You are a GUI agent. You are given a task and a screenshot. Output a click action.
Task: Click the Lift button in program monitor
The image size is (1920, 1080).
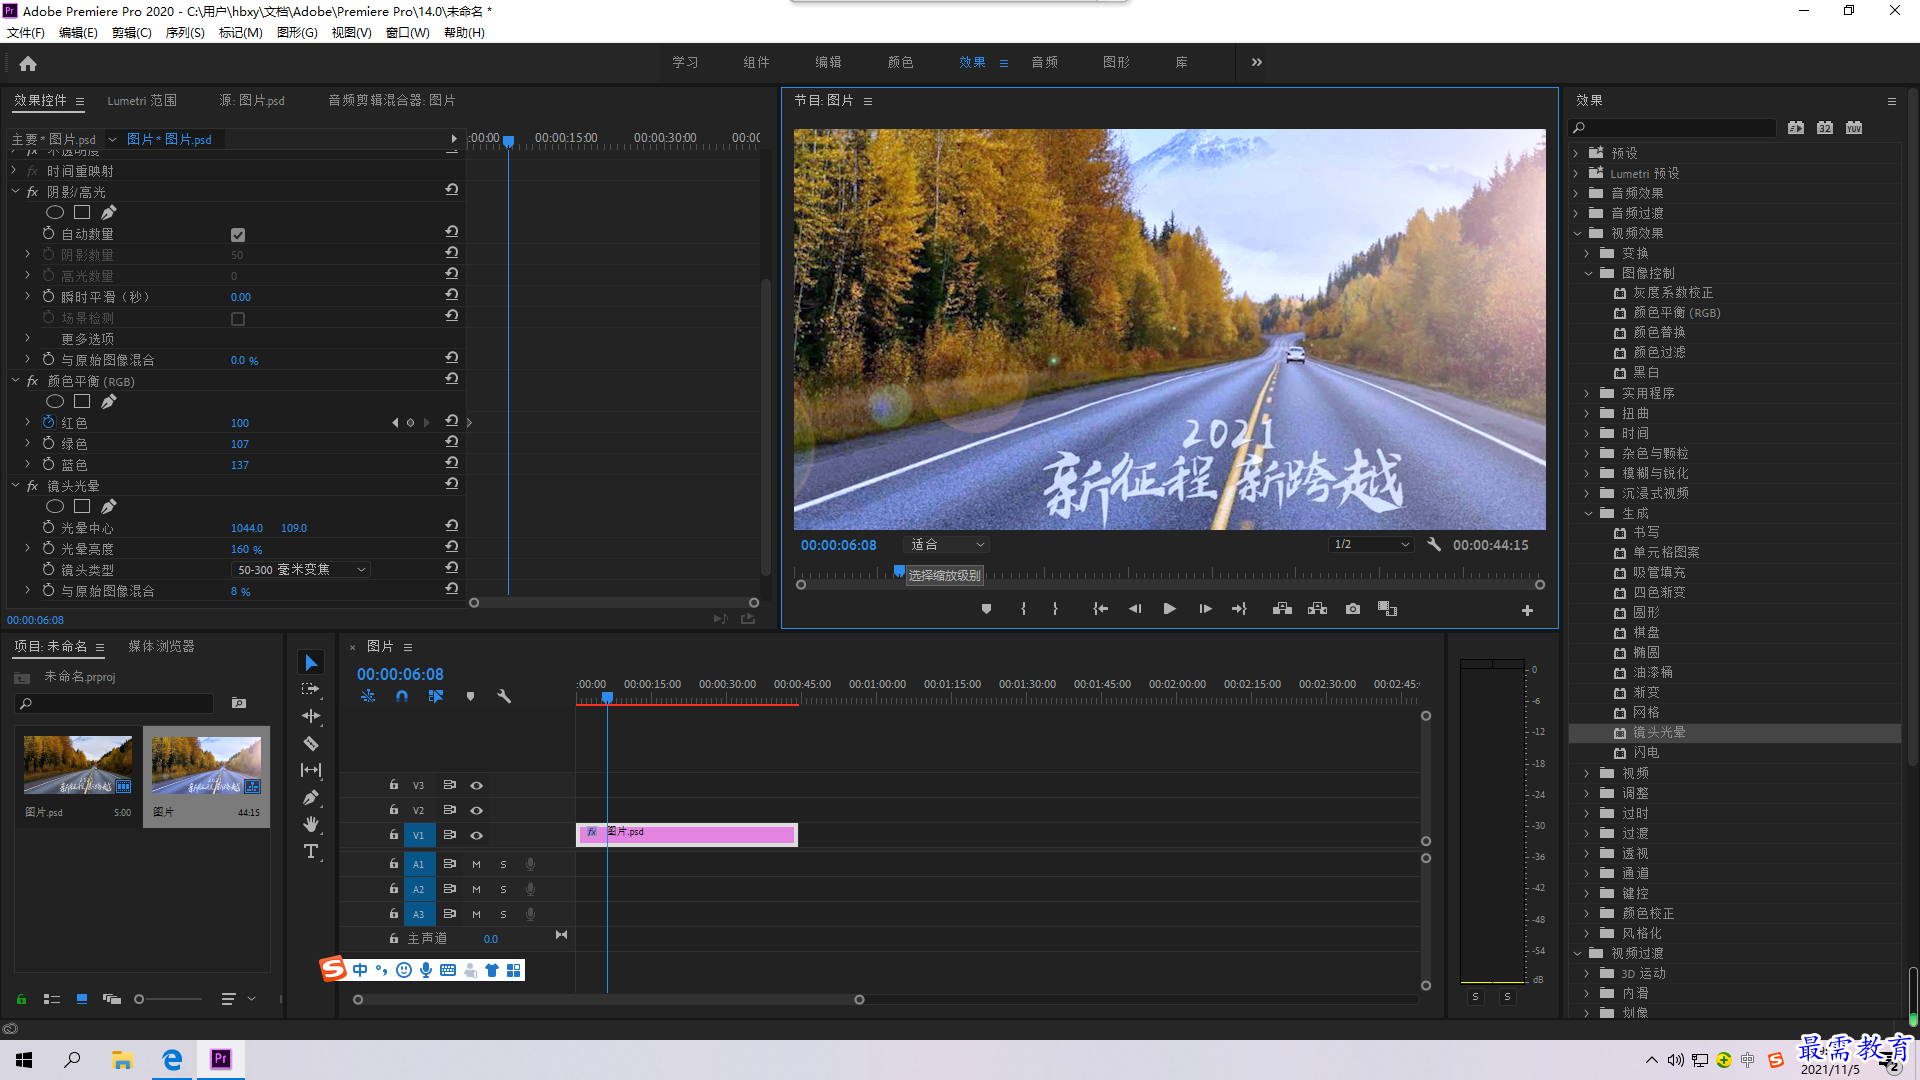[1282, 609]
